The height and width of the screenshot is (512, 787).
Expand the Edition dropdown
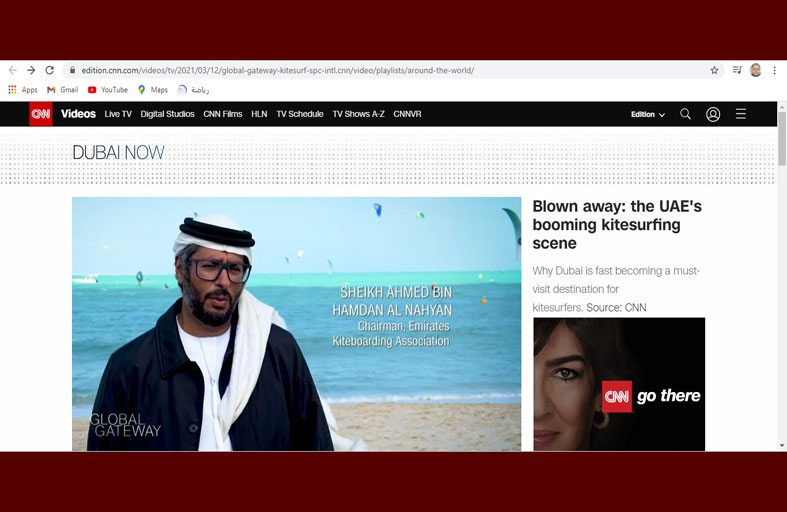[647, 115]
